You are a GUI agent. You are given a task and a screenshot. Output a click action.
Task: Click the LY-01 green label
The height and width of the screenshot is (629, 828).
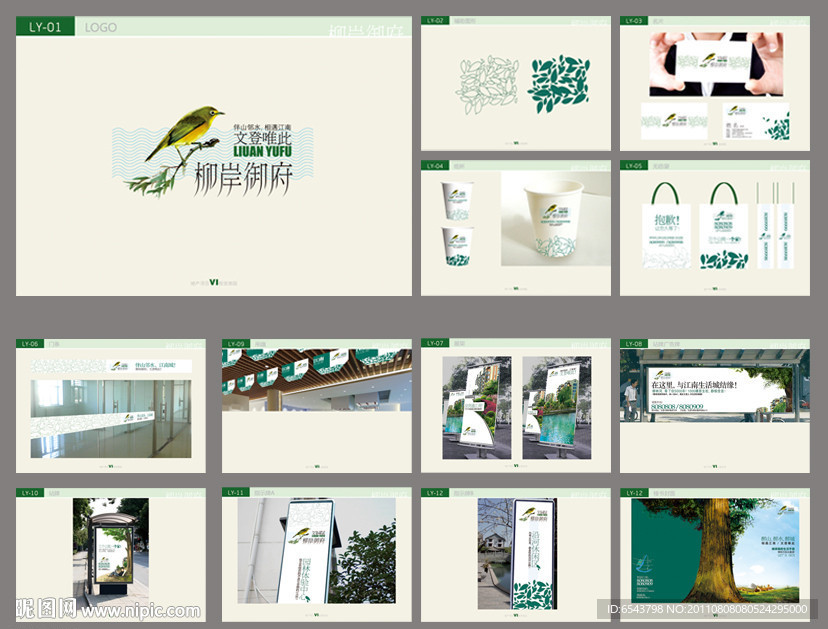tap(45, 26)
